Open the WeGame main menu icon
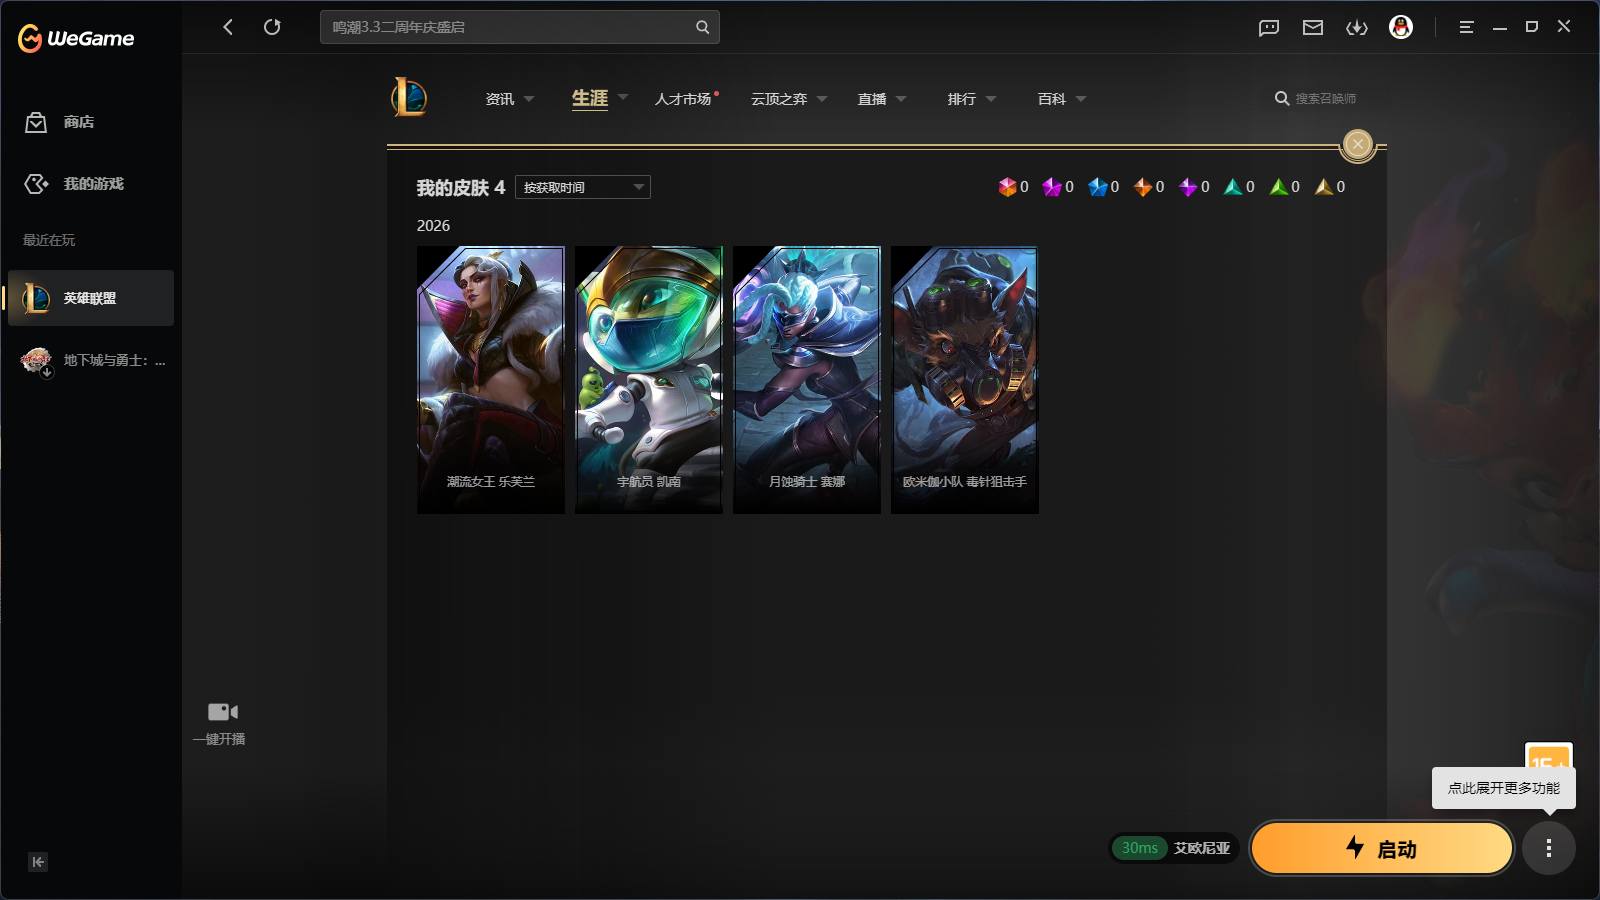1600x900 pixels. click(1466, 27)
